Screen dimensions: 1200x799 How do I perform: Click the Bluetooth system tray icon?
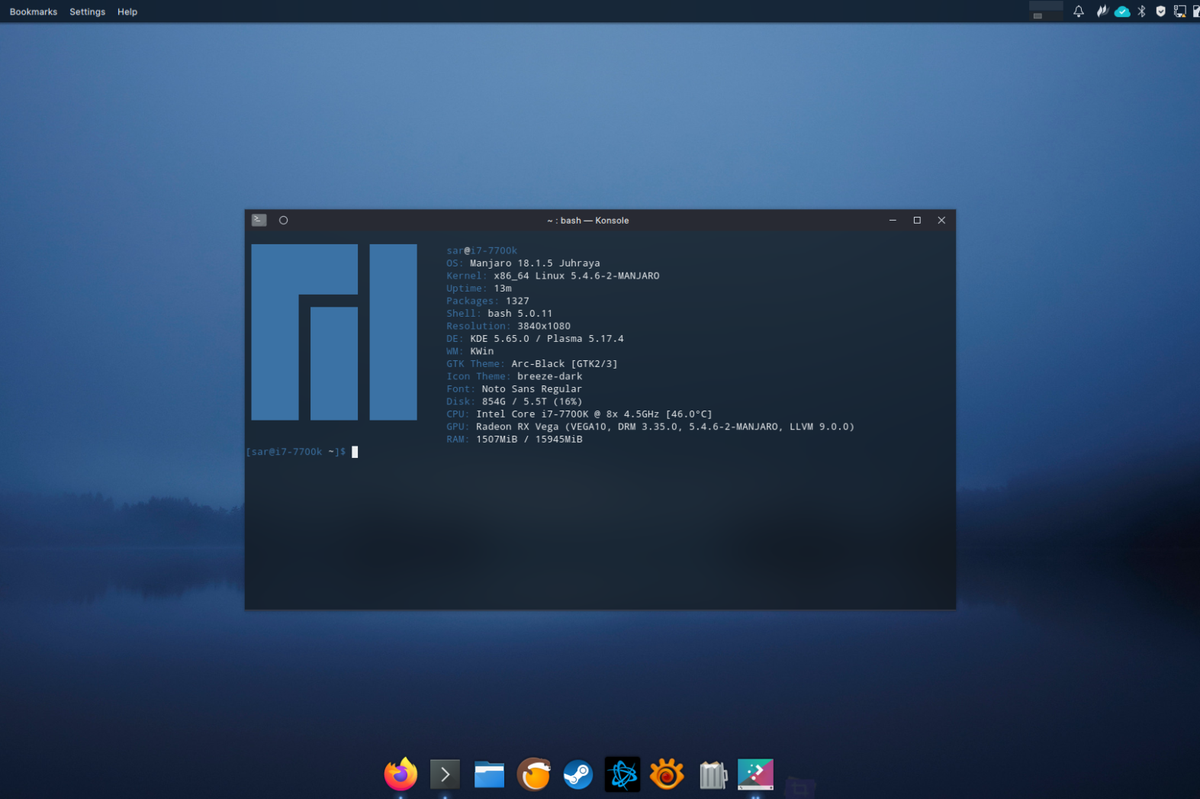pyautogui.click(x=1141, y=11)
